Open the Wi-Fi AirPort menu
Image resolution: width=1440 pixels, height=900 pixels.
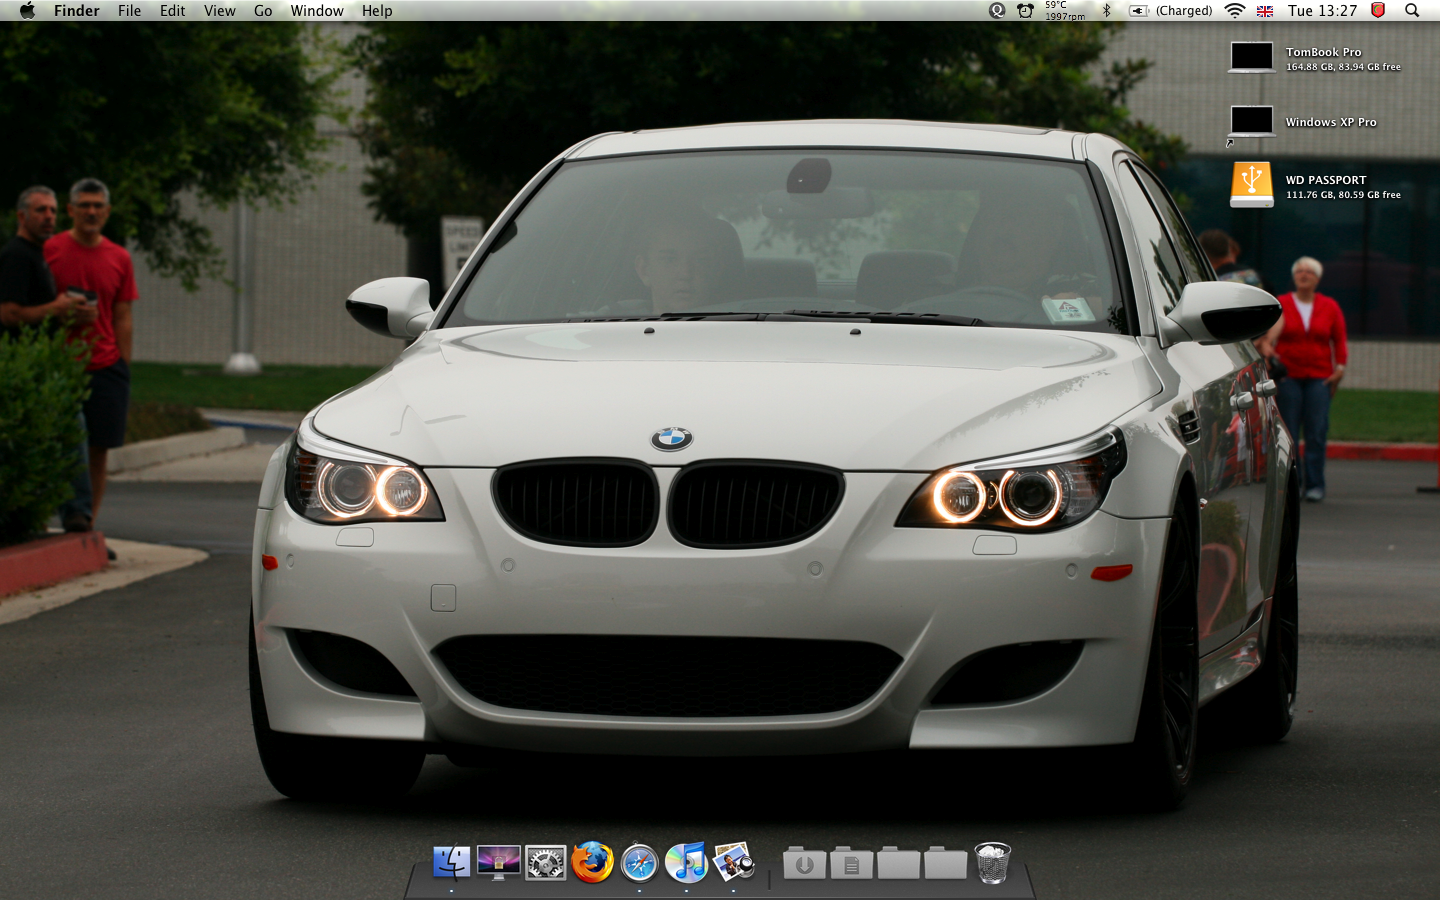[1235, 10]
